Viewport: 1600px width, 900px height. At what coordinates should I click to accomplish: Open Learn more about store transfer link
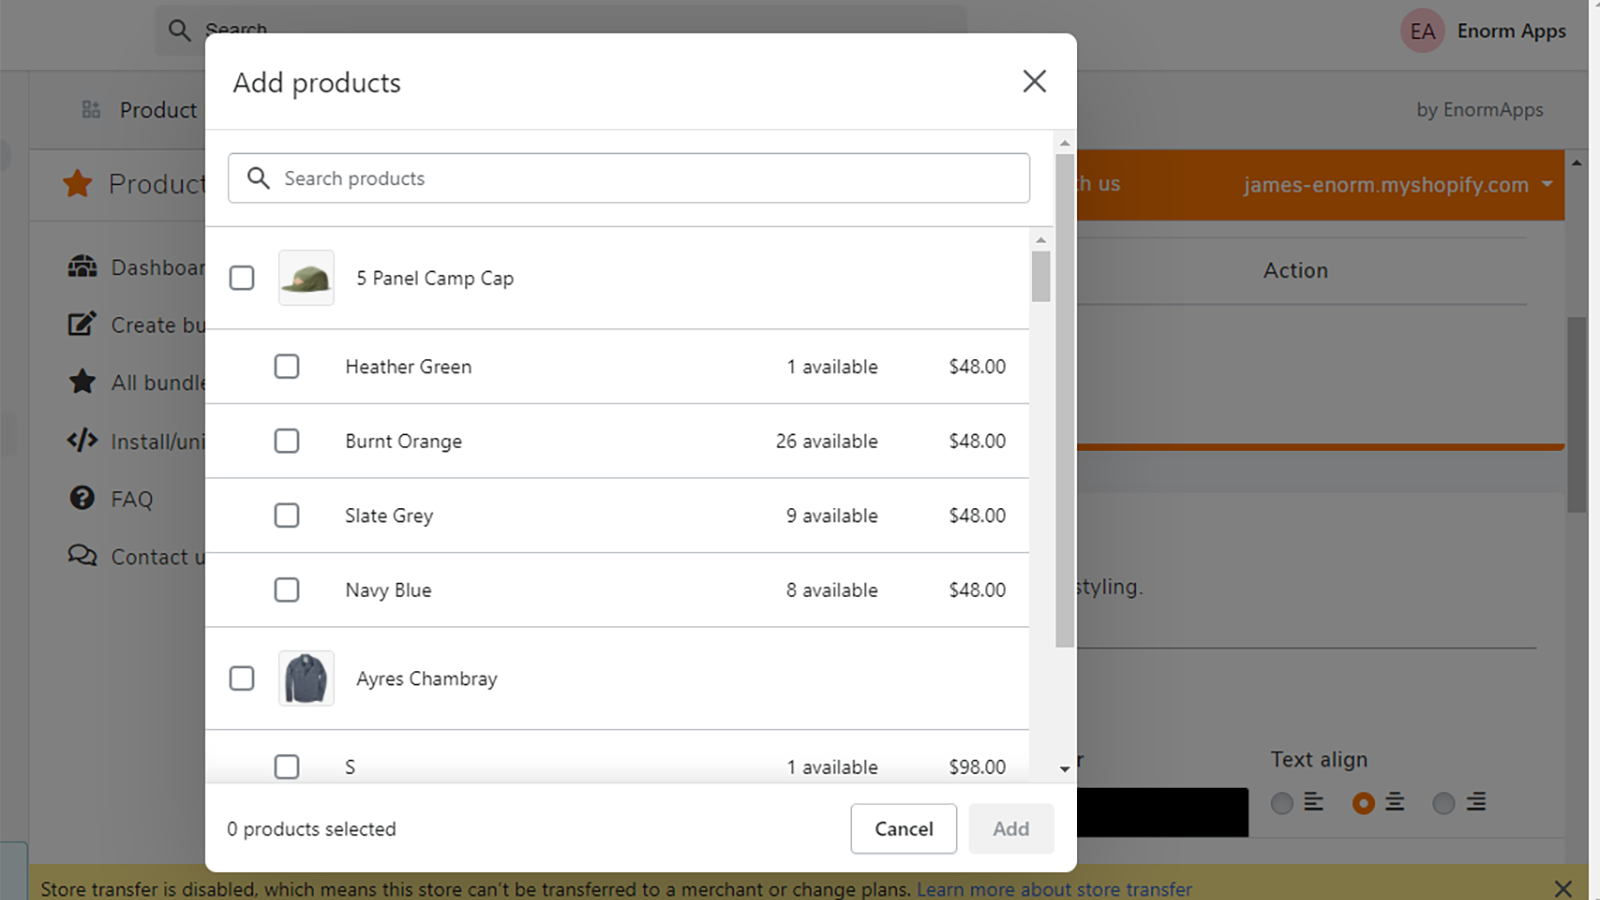pyautogui.click(x=1053, y=888)
